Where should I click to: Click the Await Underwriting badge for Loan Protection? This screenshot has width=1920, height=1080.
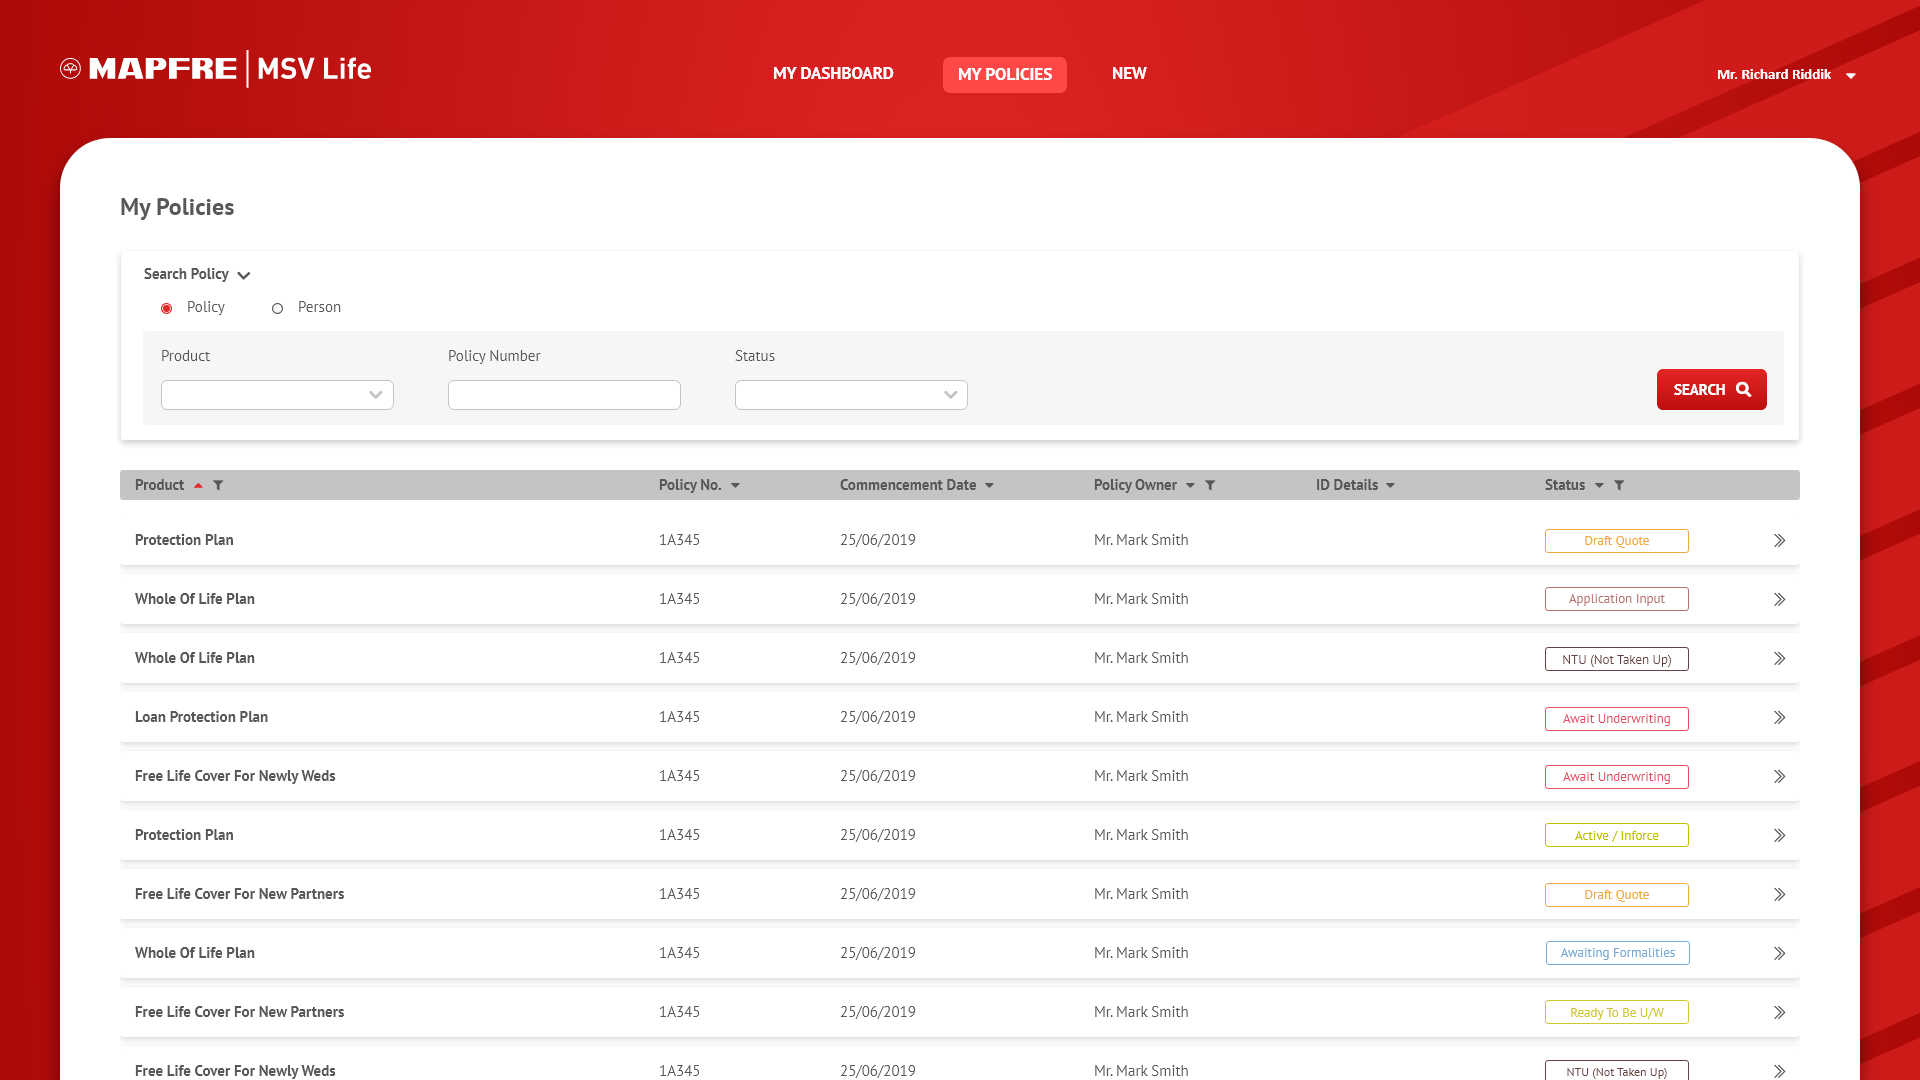[1617, 719]
